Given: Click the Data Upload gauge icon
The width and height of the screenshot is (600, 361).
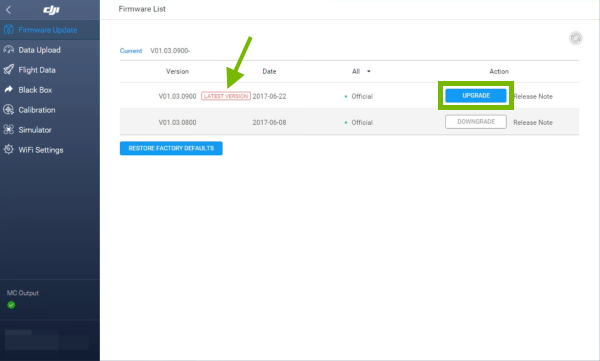Looking at the screenshot, I should tap(8, 50).
